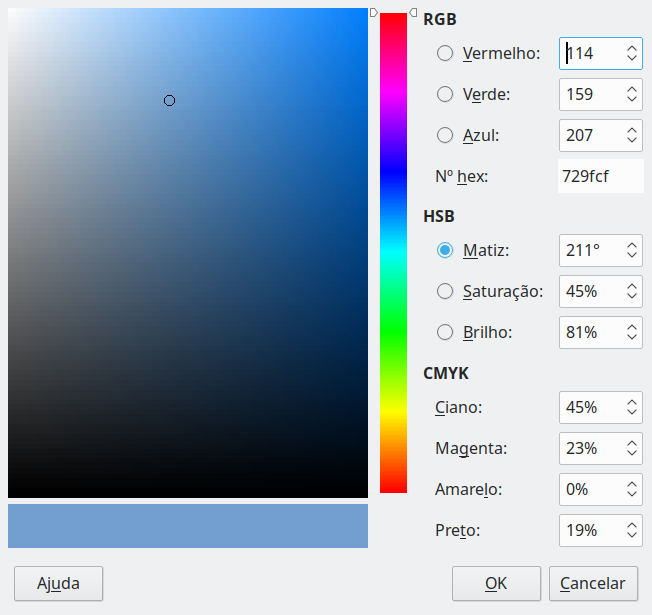Click the hex color code field
Screen dimensions: 652x615
(599, 176)
